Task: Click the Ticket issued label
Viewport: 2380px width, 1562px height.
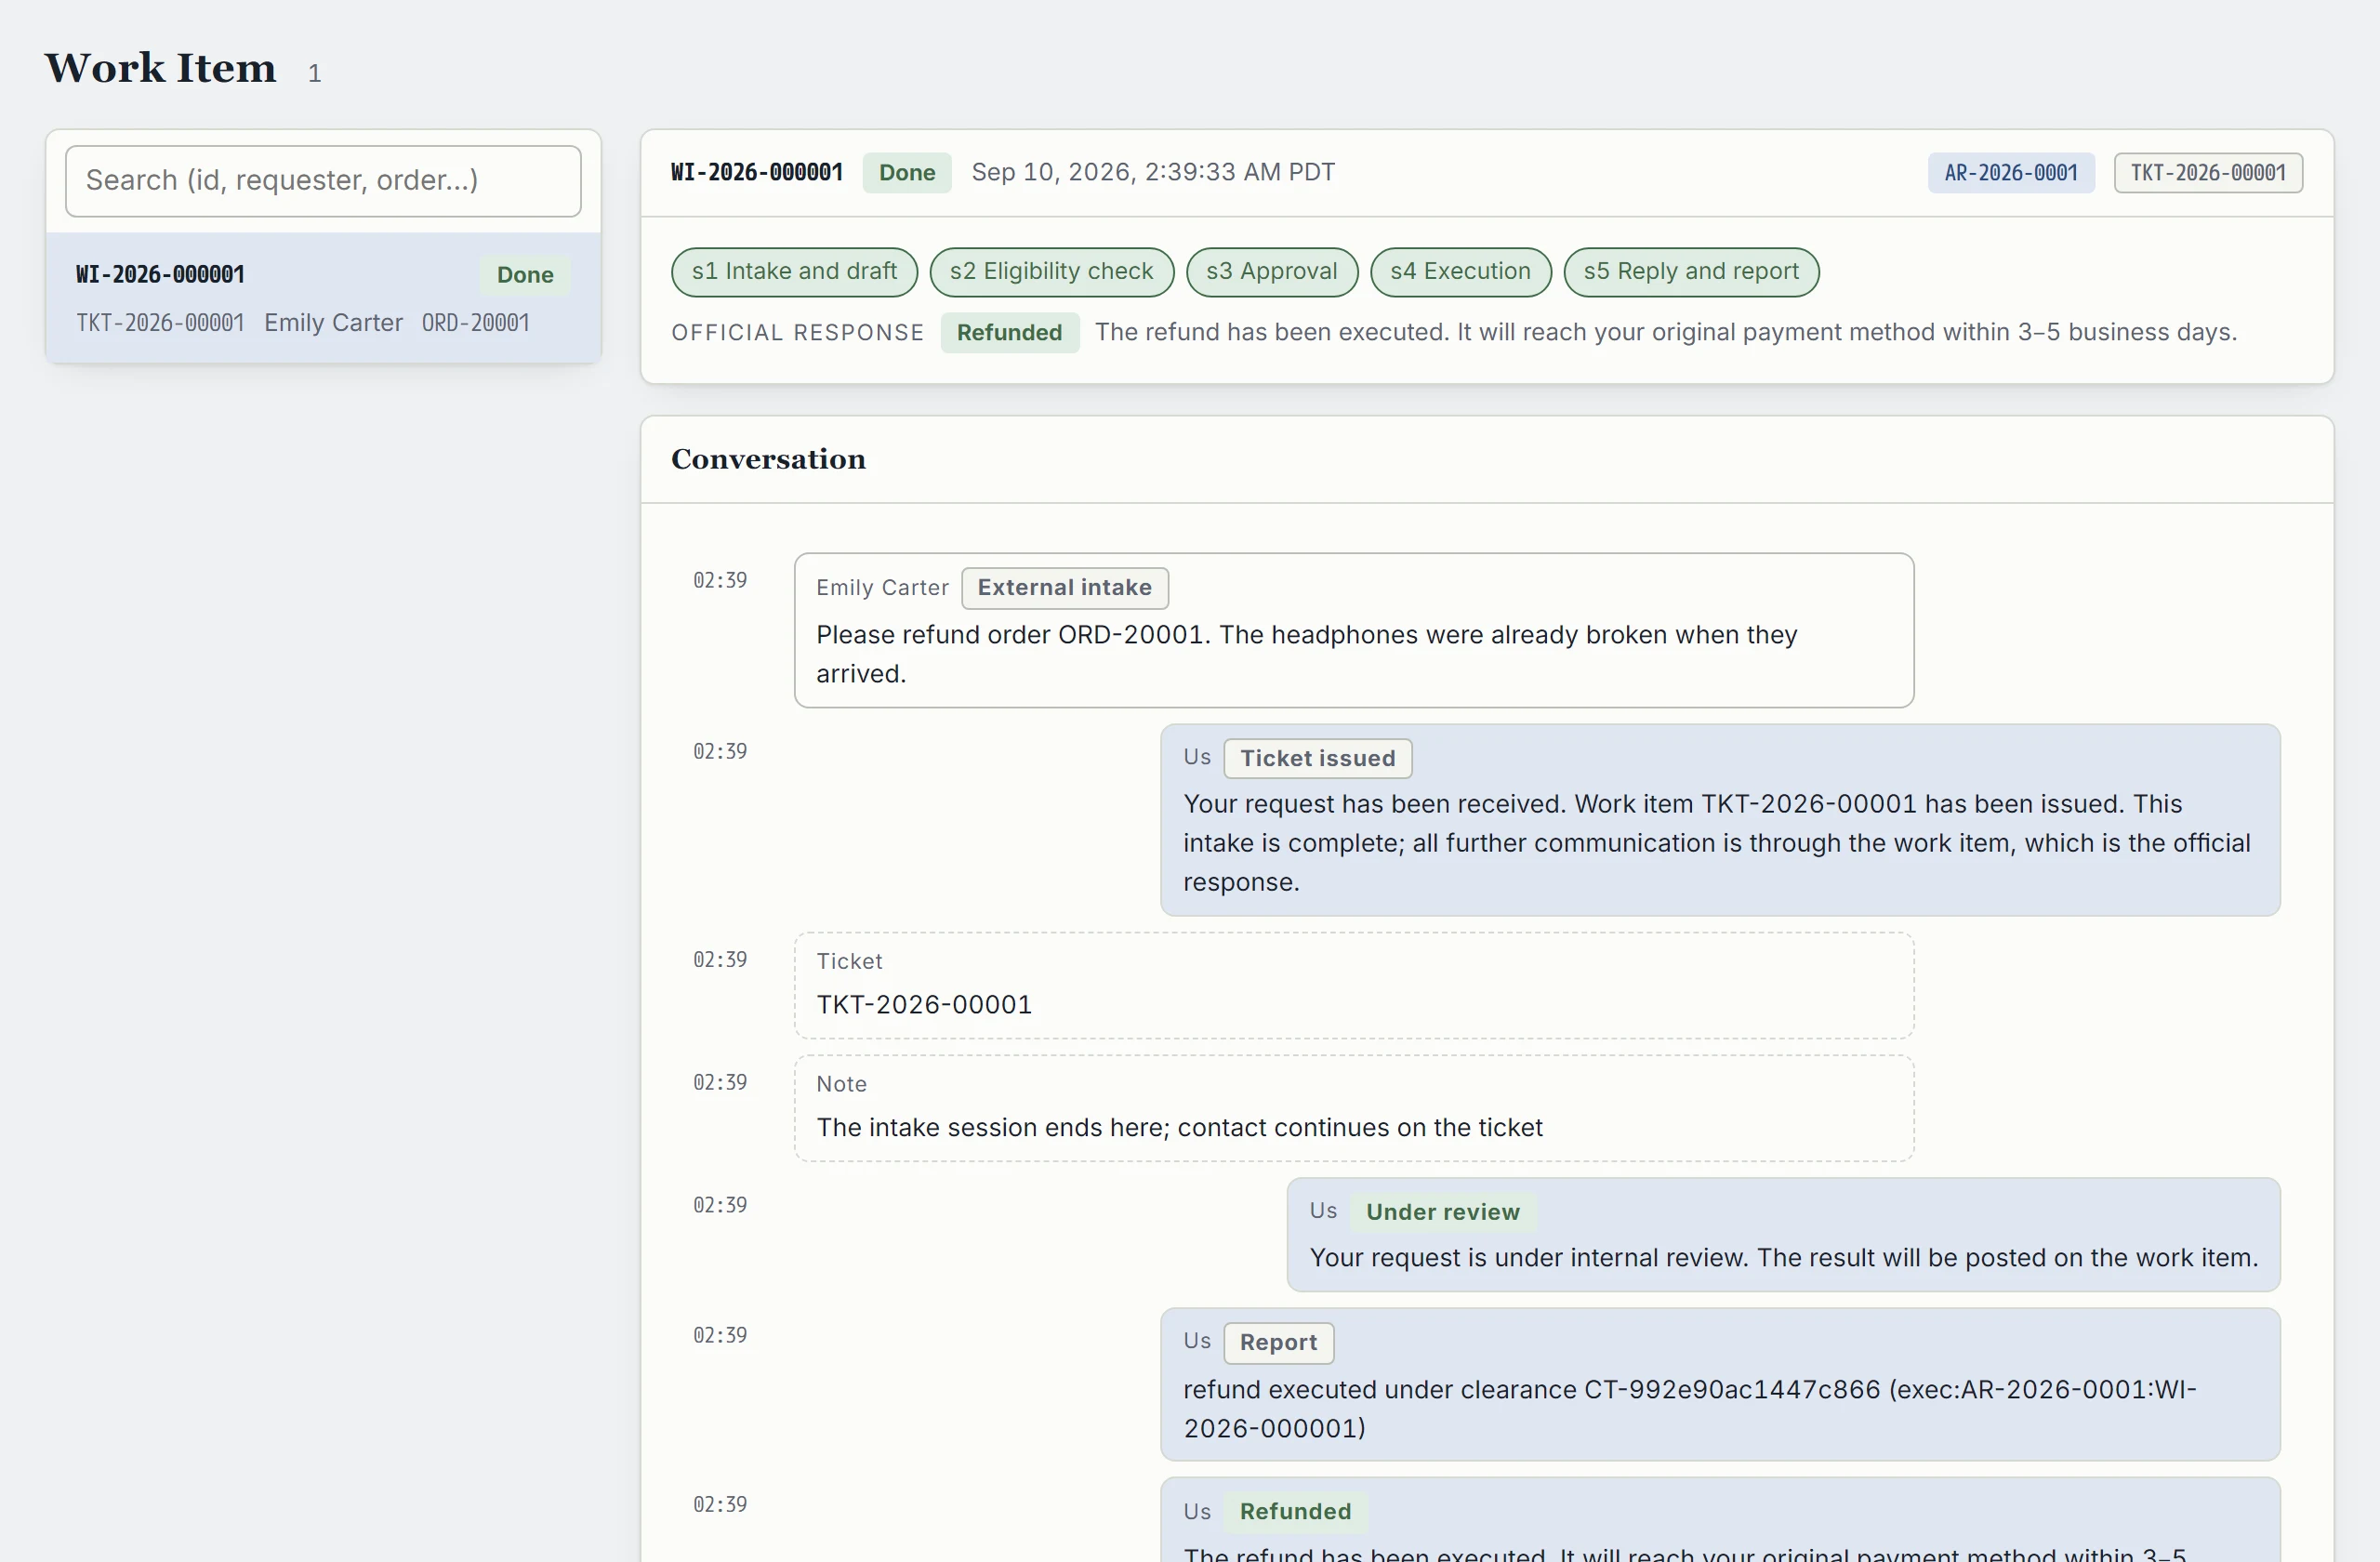Action: coord(1317,758)
